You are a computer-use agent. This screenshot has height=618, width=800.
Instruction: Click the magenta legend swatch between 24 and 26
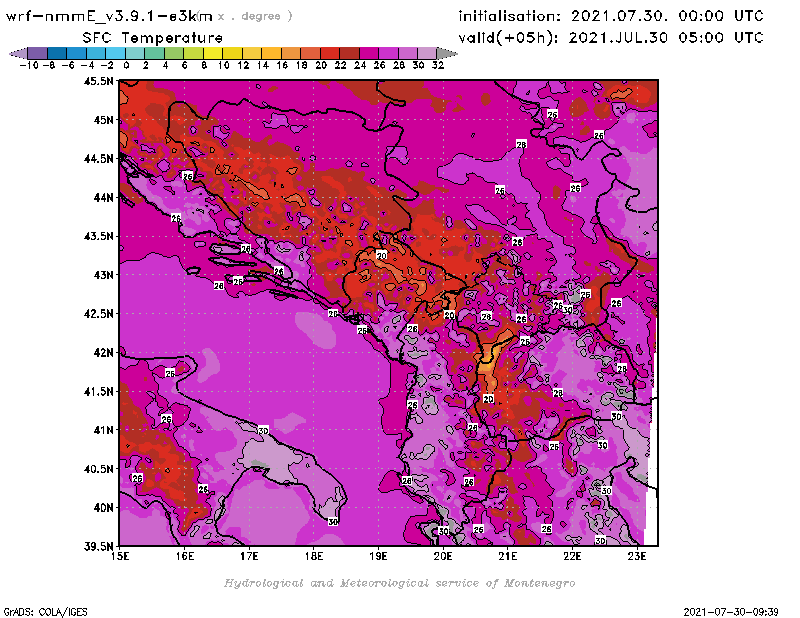(369, 53)
